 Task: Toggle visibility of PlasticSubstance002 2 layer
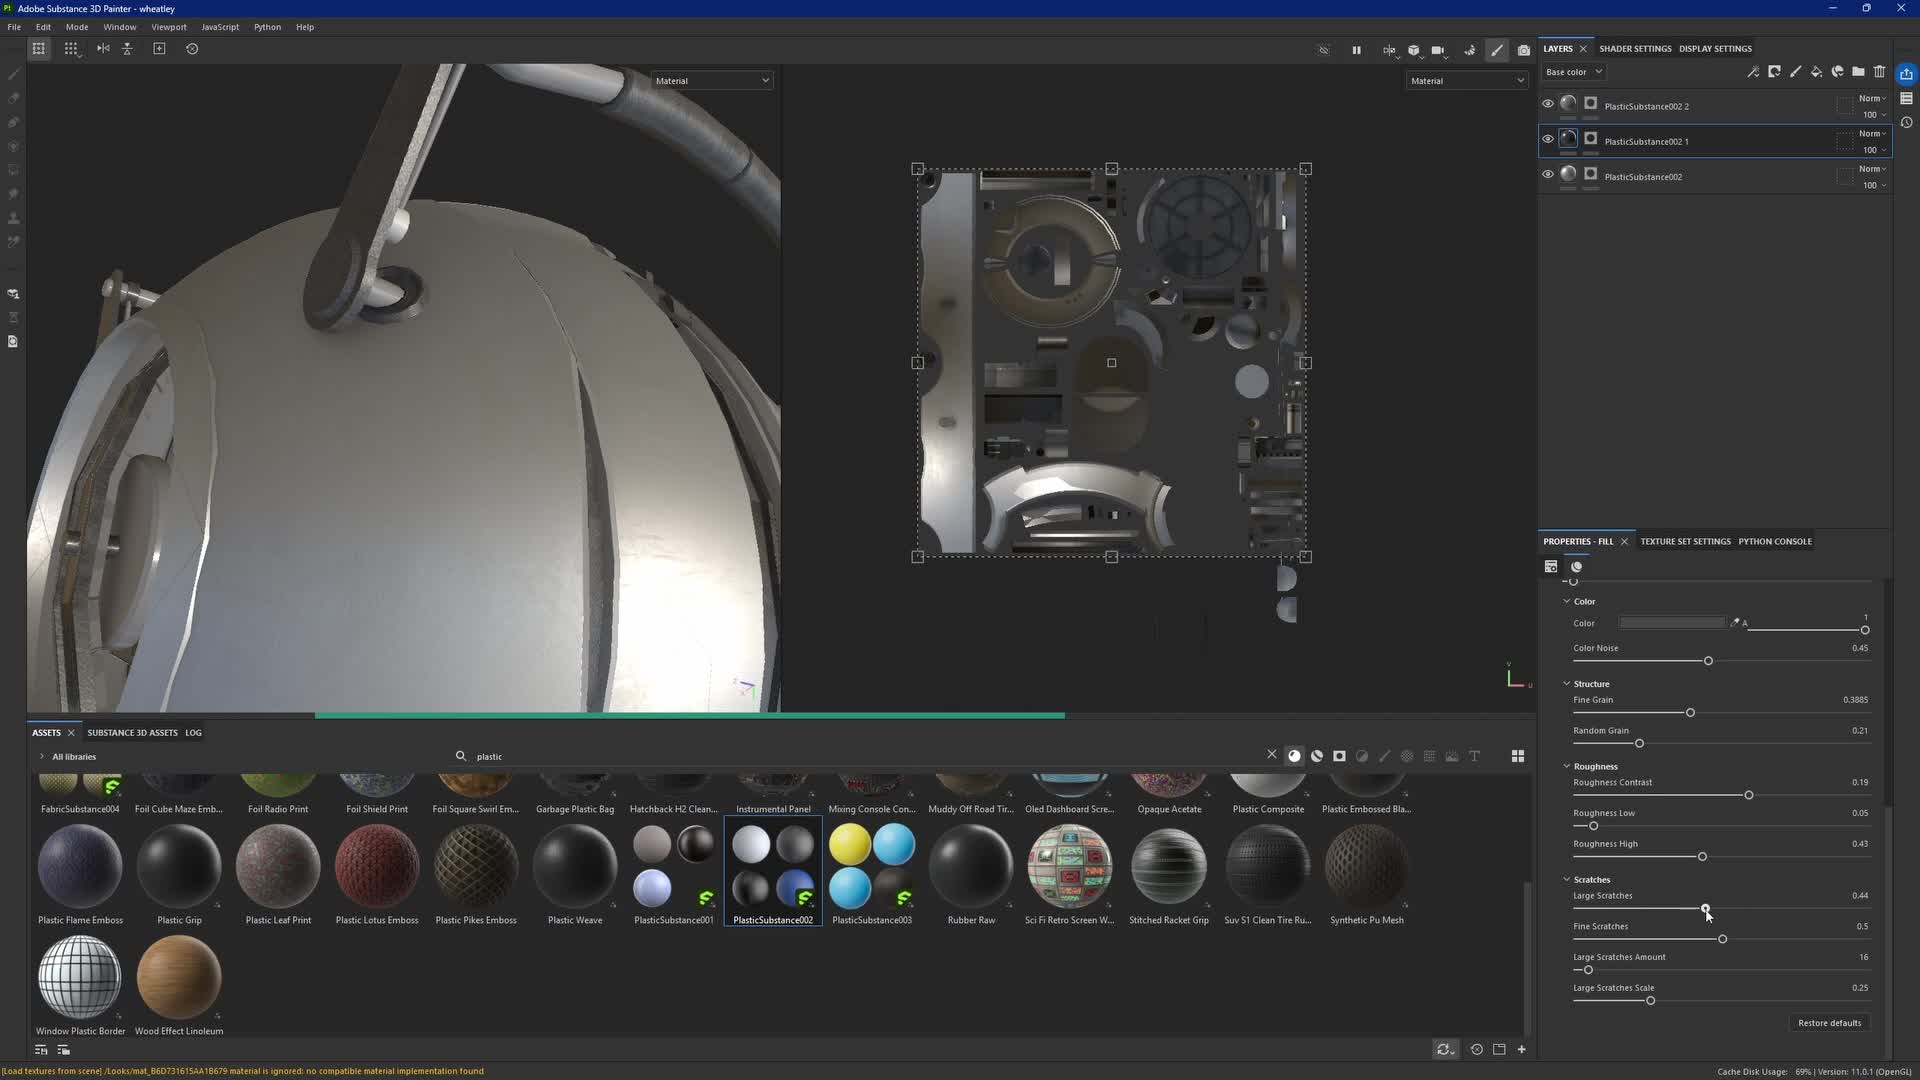(1548, 103)
